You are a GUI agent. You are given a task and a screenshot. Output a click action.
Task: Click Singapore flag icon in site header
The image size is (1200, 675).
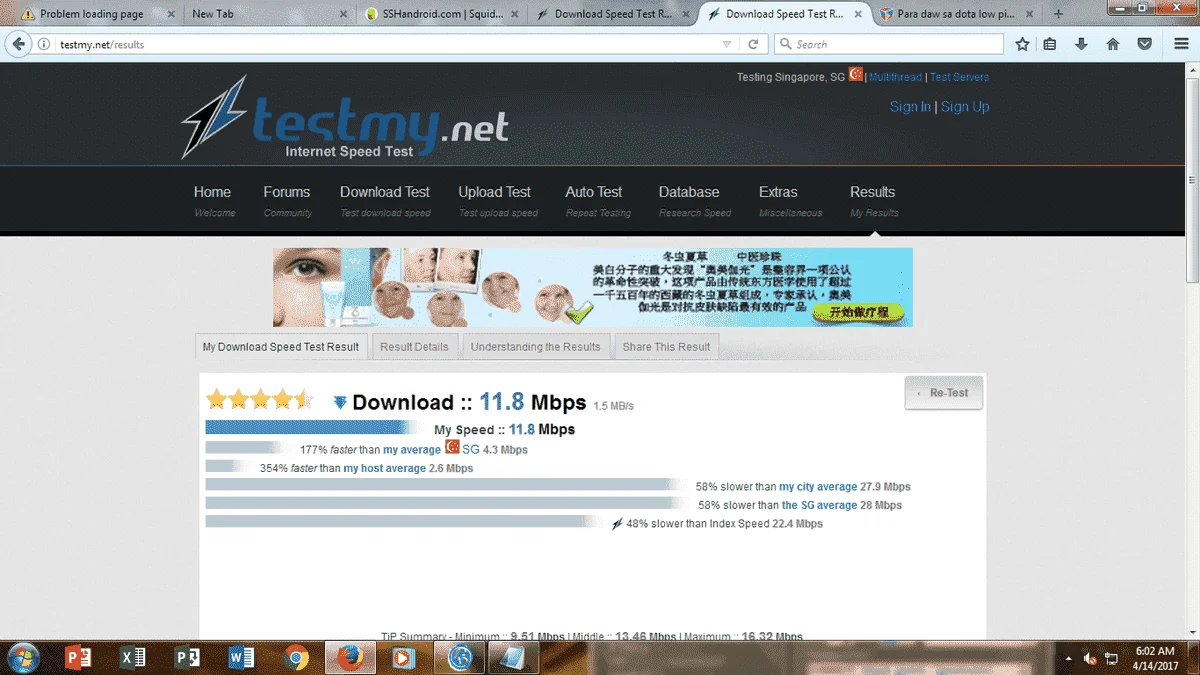point(856,74)
